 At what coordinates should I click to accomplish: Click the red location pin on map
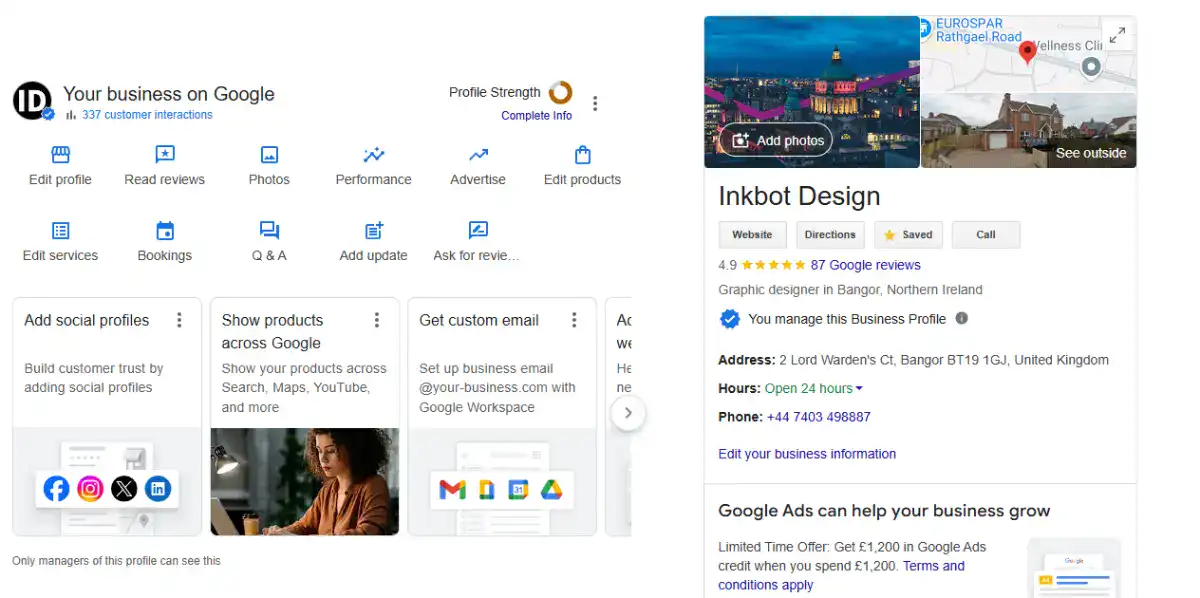(1027, 53)
